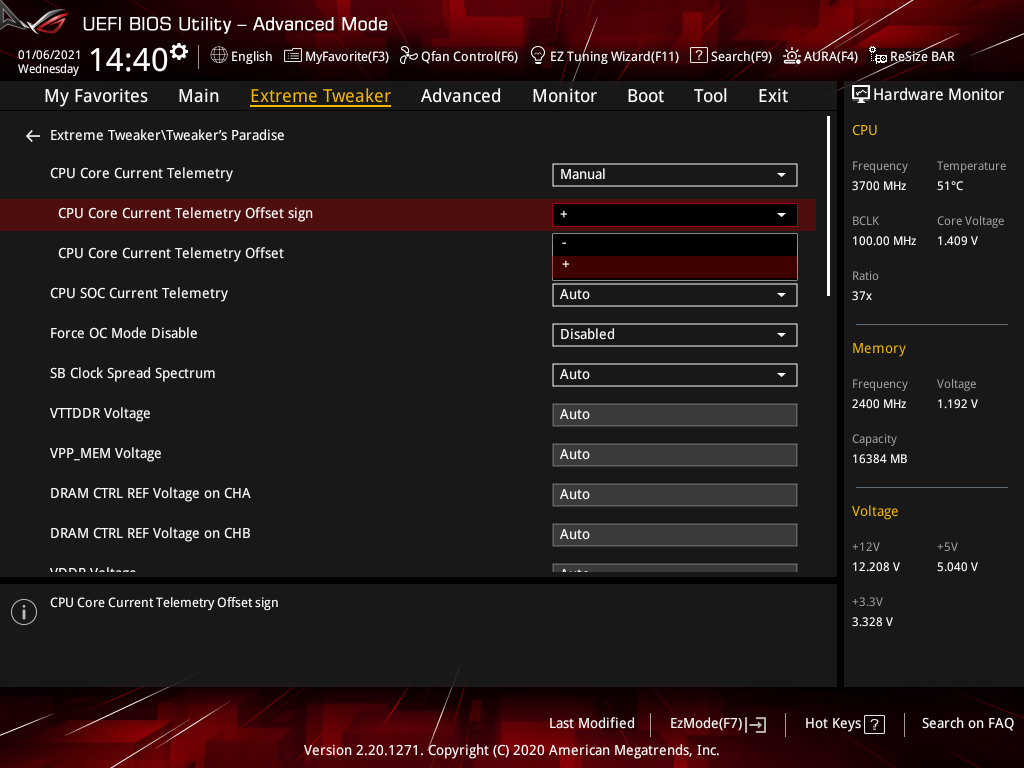Click the ReSize BAR icon
Image resolution: width=1024 pixels, height=768 pixels.
[x=878, y=56]
